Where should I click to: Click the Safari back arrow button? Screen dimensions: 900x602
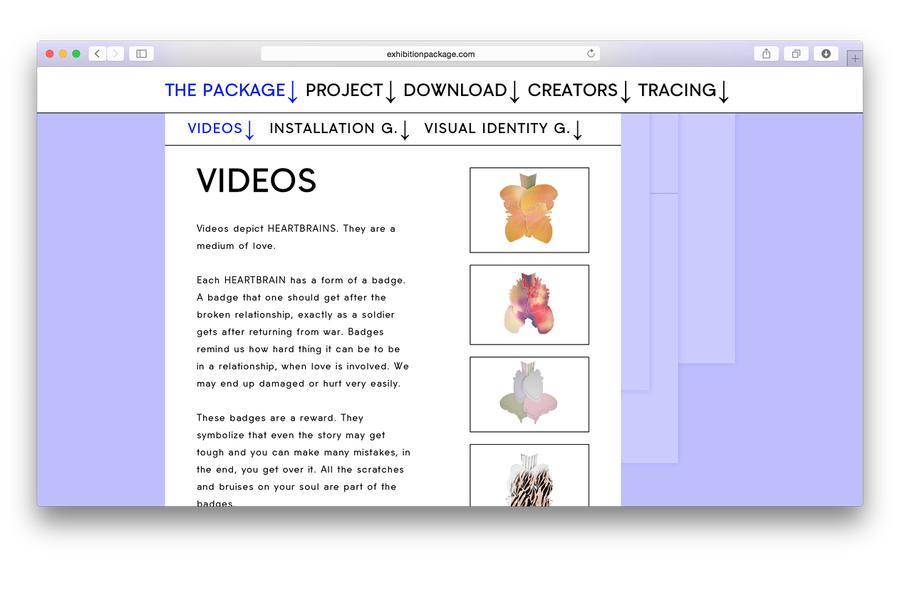point(97,54)
